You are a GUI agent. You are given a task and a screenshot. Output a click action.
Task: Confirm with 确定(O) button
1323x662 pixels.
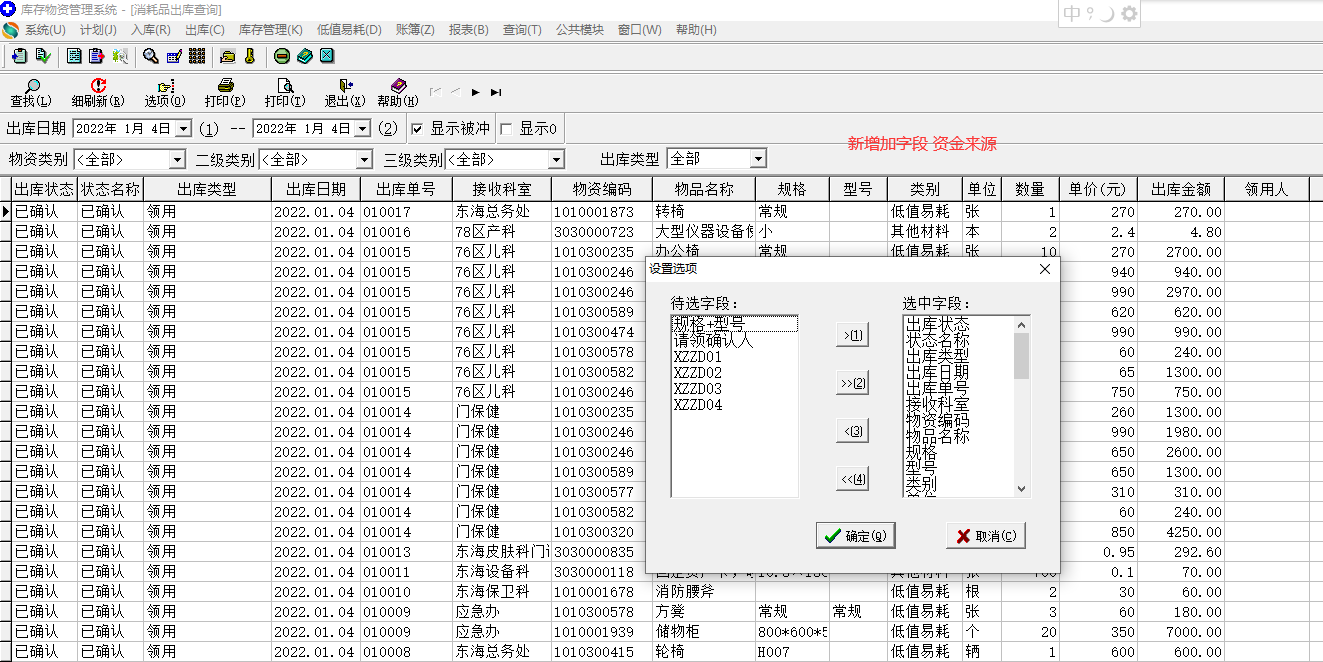pos(855,536)
